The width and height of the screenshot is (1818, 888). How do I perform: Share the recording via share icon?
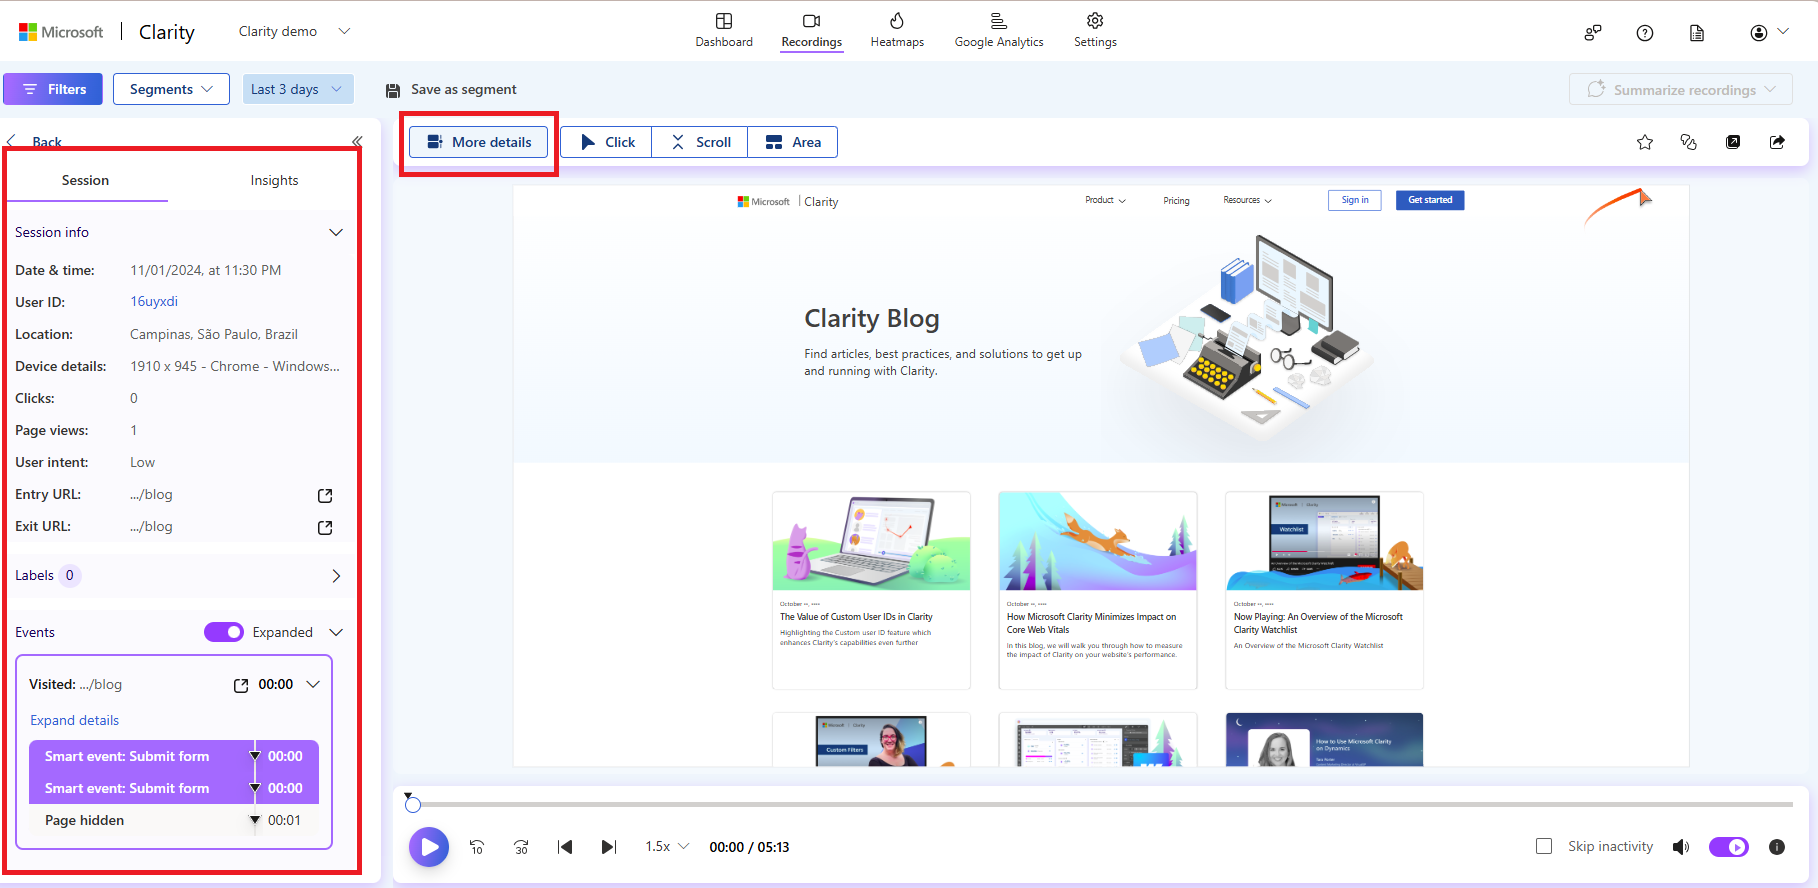[1777, 142]
